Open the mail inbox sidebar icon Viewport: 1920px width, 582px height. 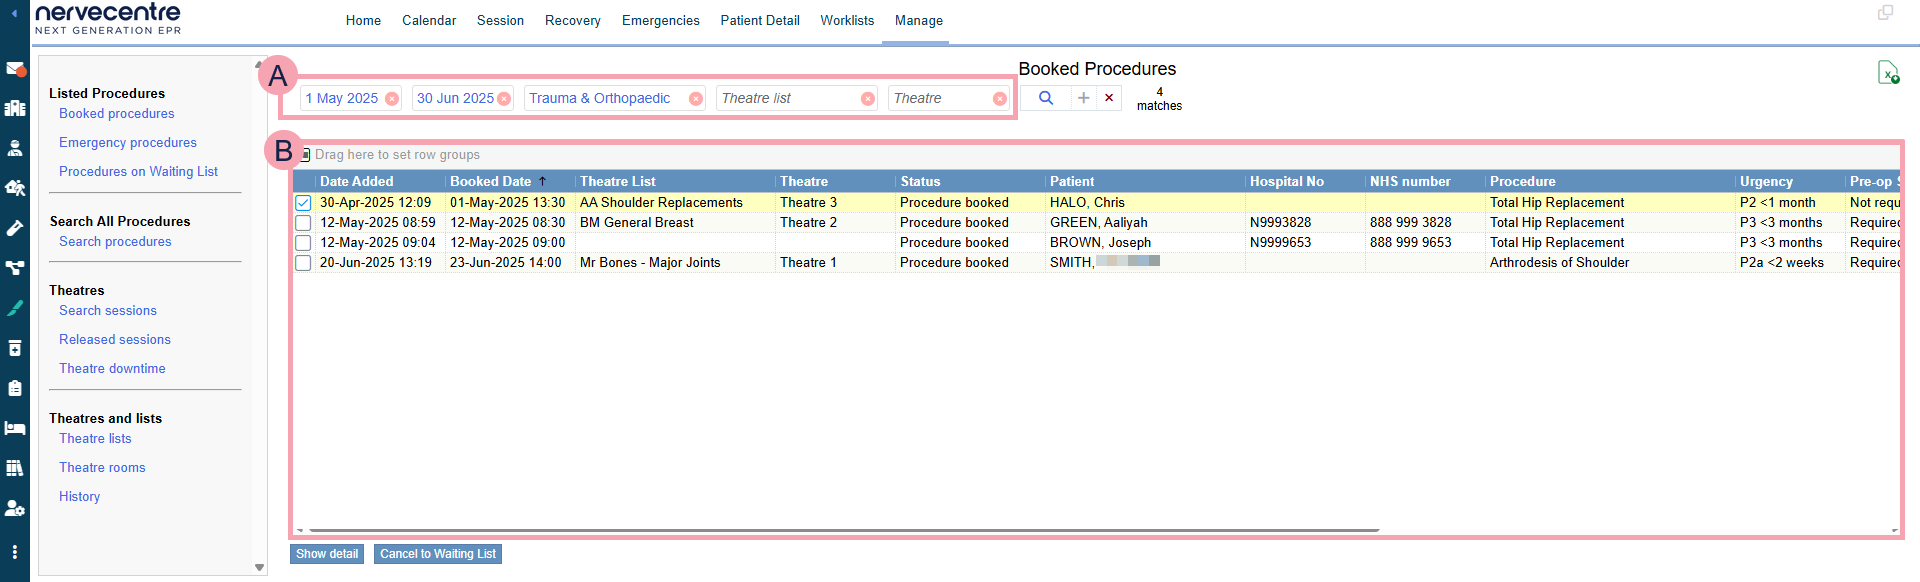point(14,69)
